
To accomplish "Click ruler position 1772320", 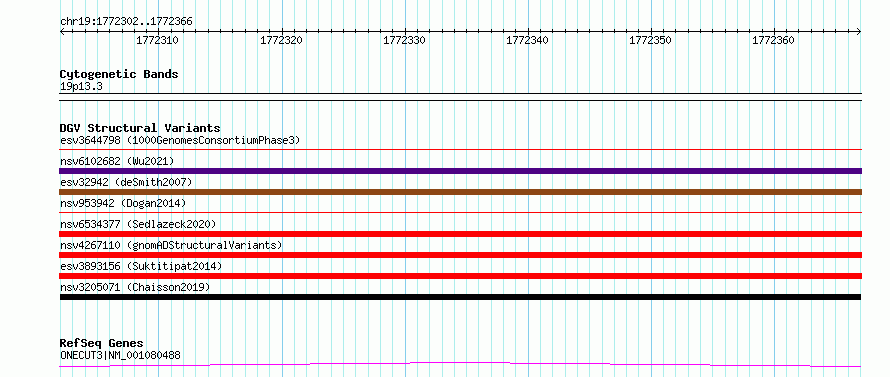I will click(281, 40).
